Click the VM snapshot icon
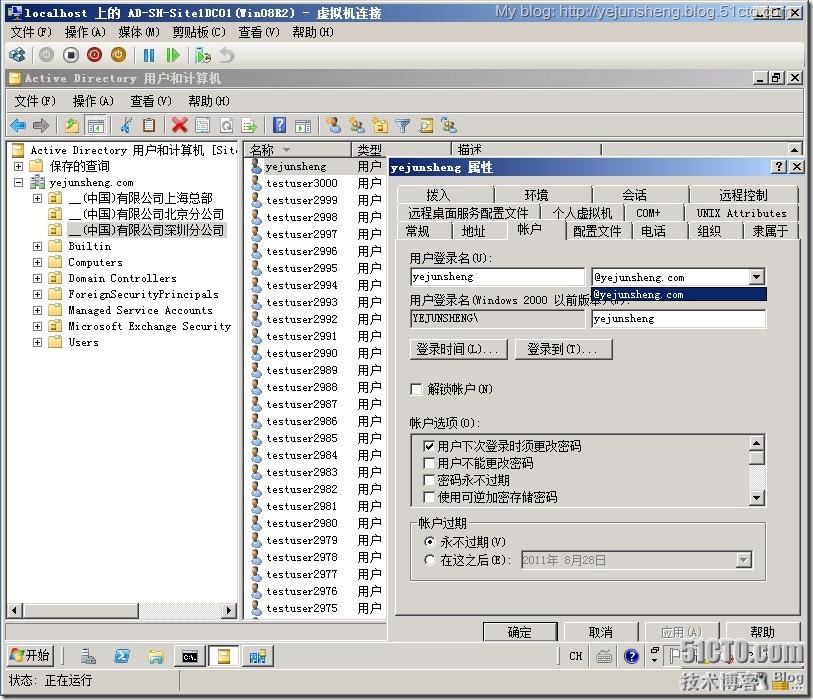This screenshot has width=813, height=700. point(203,55)
